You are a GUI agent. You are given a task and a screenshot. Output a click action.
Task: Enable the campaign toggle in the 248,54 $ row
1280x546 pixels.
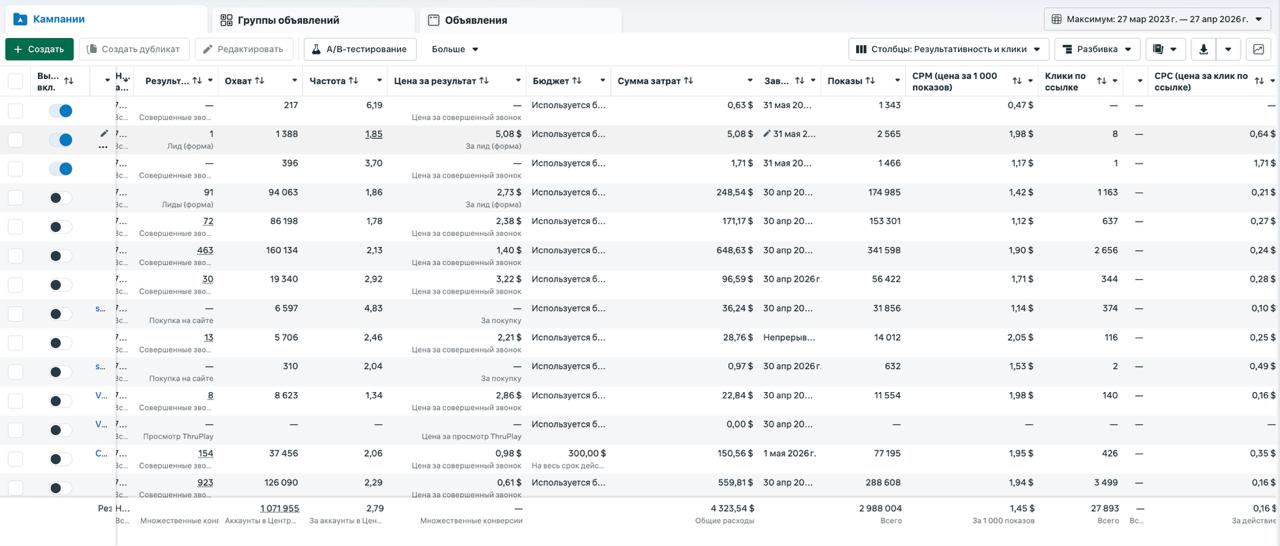coord(60,198)
